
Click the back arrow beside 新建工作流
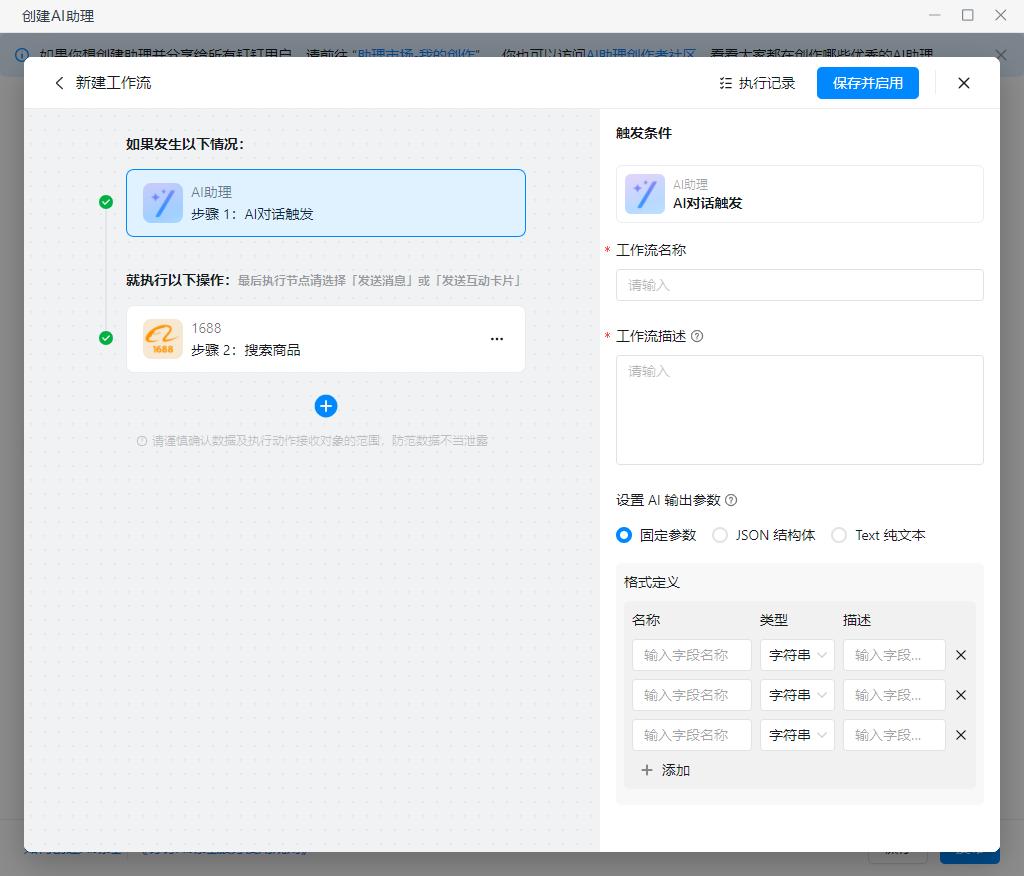[x=59, y=83]
